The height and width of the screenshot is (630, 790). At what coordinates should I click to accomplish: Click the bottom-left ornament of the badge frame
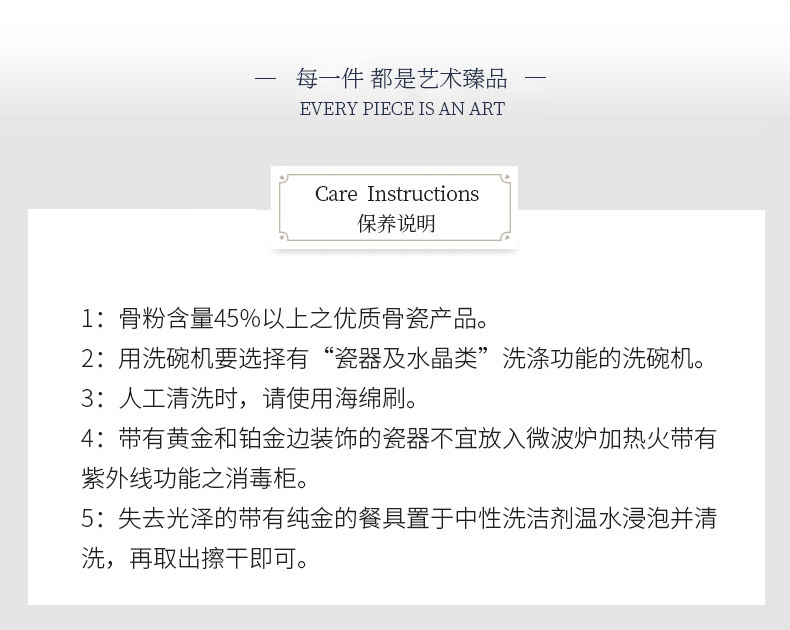pyautogui.click(x=283, y=237)
